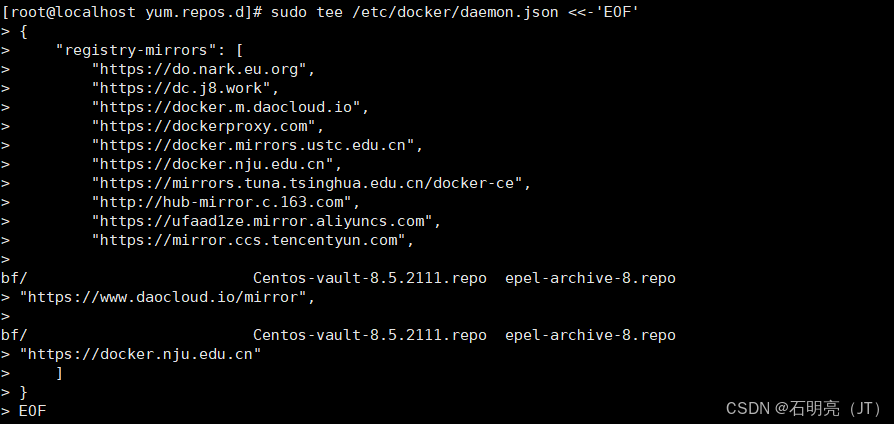Click the "registry-mirrors" key text
Image resolution: width=894 pixels, height=424 pixels.
click(x=136, y=50)
